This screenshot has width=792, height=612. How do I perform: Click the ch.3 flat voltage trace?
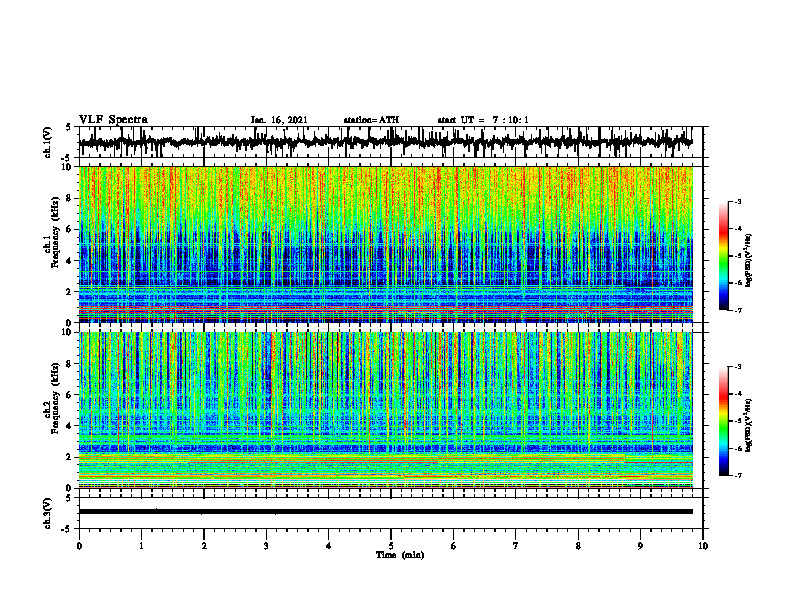tap(385, 512)
